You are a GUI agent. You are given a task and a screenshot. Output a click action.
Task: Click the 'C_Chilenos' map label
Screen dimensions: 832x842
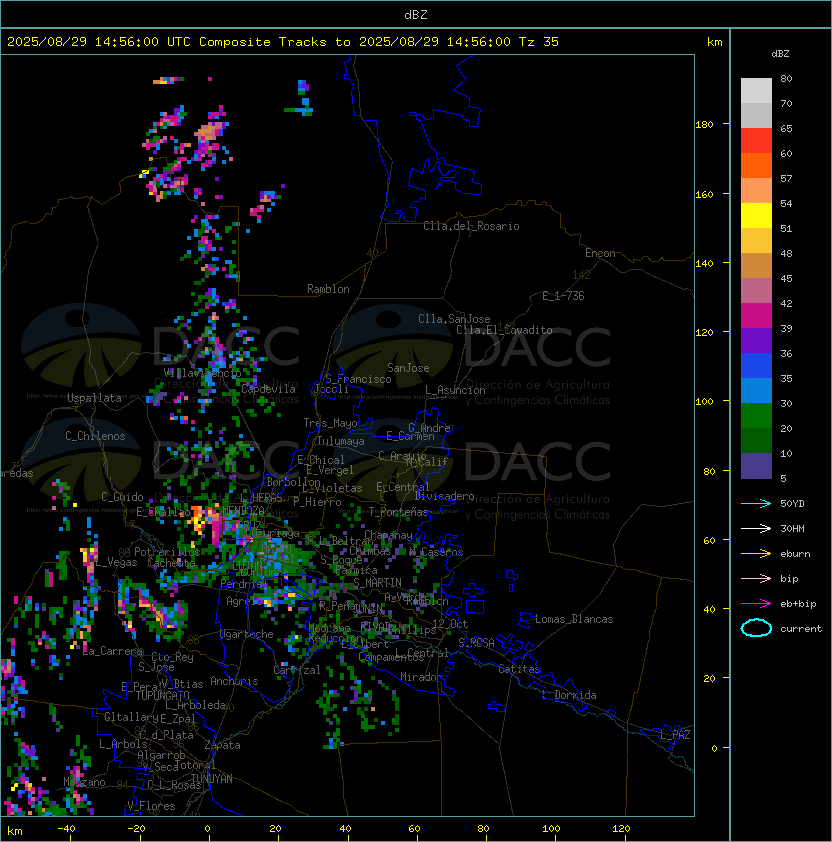pyautogui.click(x=95, y=436)
